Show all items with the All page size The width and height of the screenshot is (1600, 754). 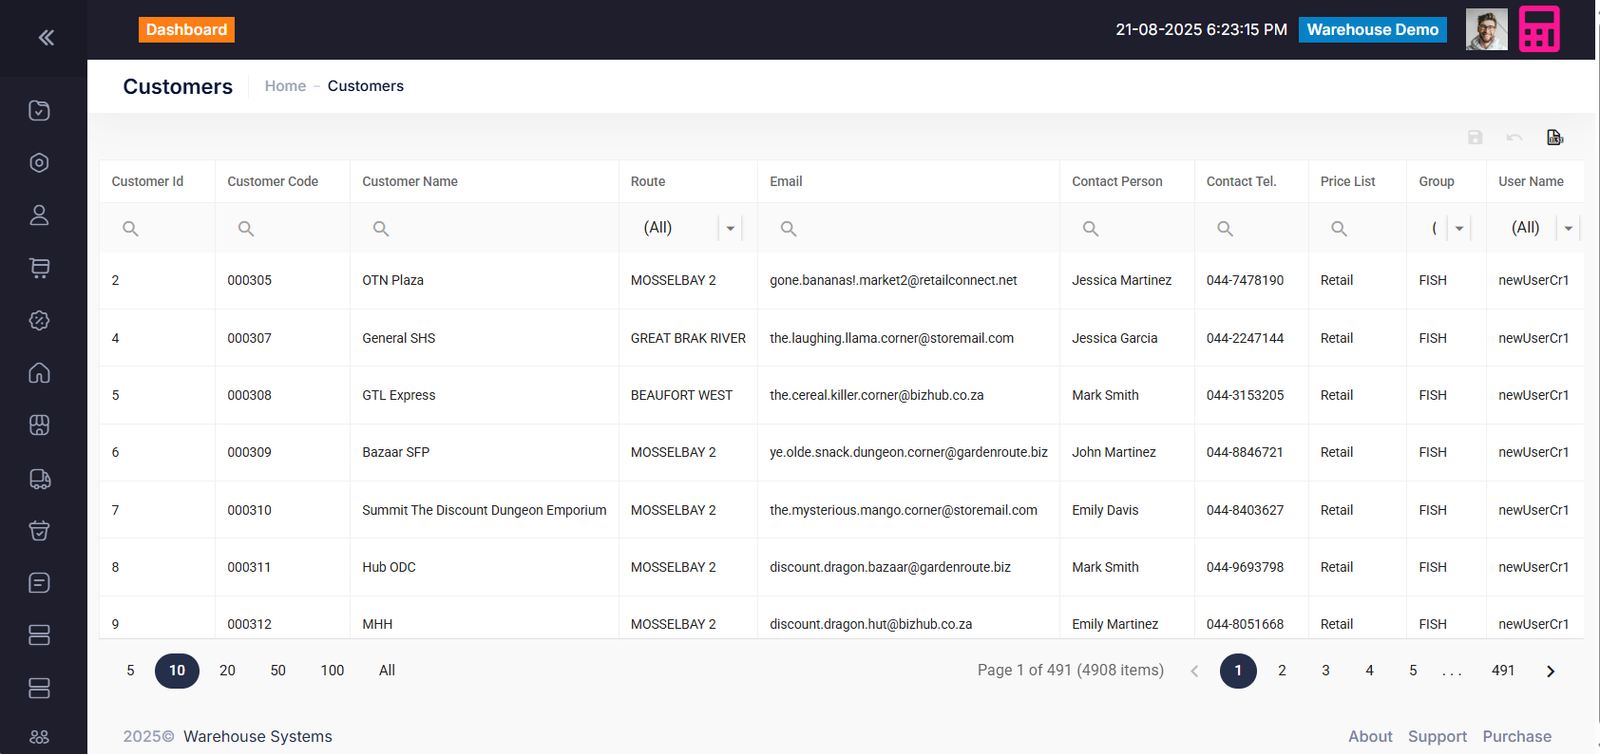click(387, 671)
